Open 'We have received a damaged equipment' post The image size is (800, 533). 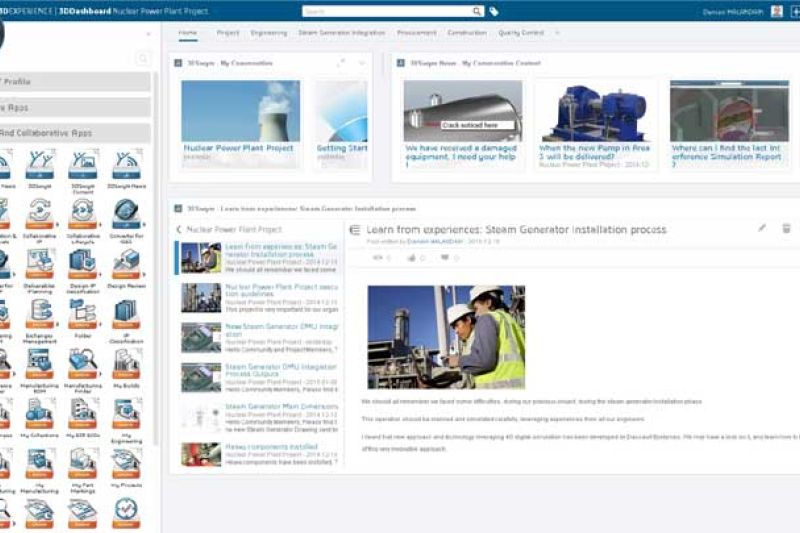pos(461,156)
